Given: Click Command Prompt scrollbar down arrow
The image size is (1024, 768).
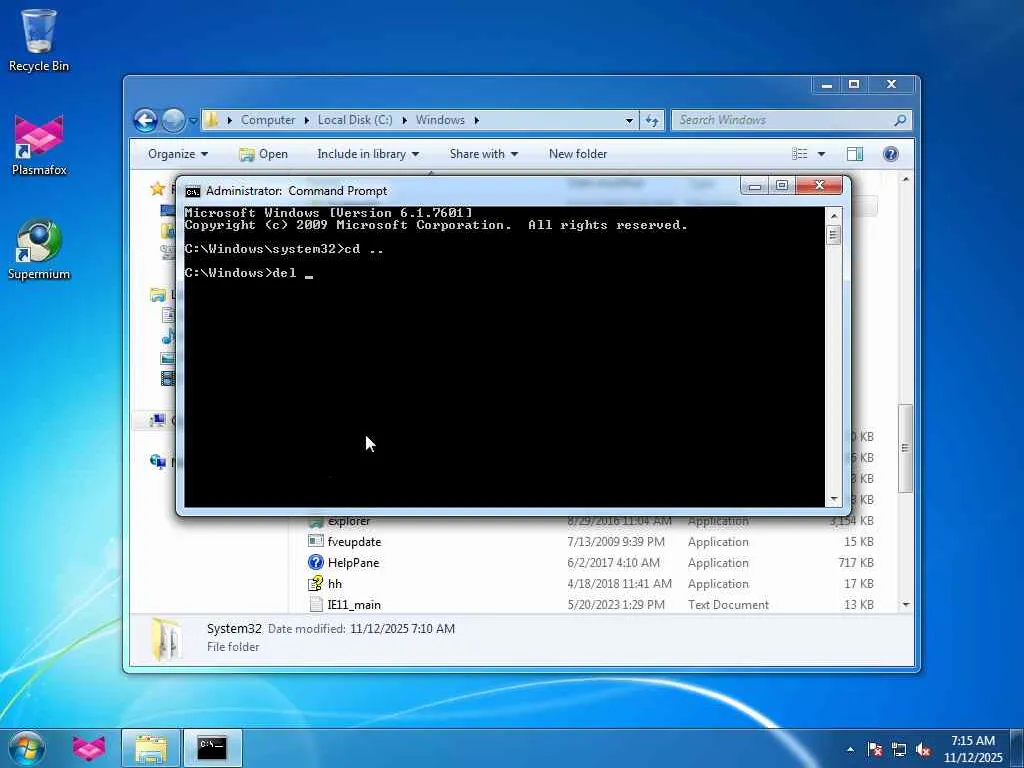Looking at the screenshot, I should pos(833,499).
